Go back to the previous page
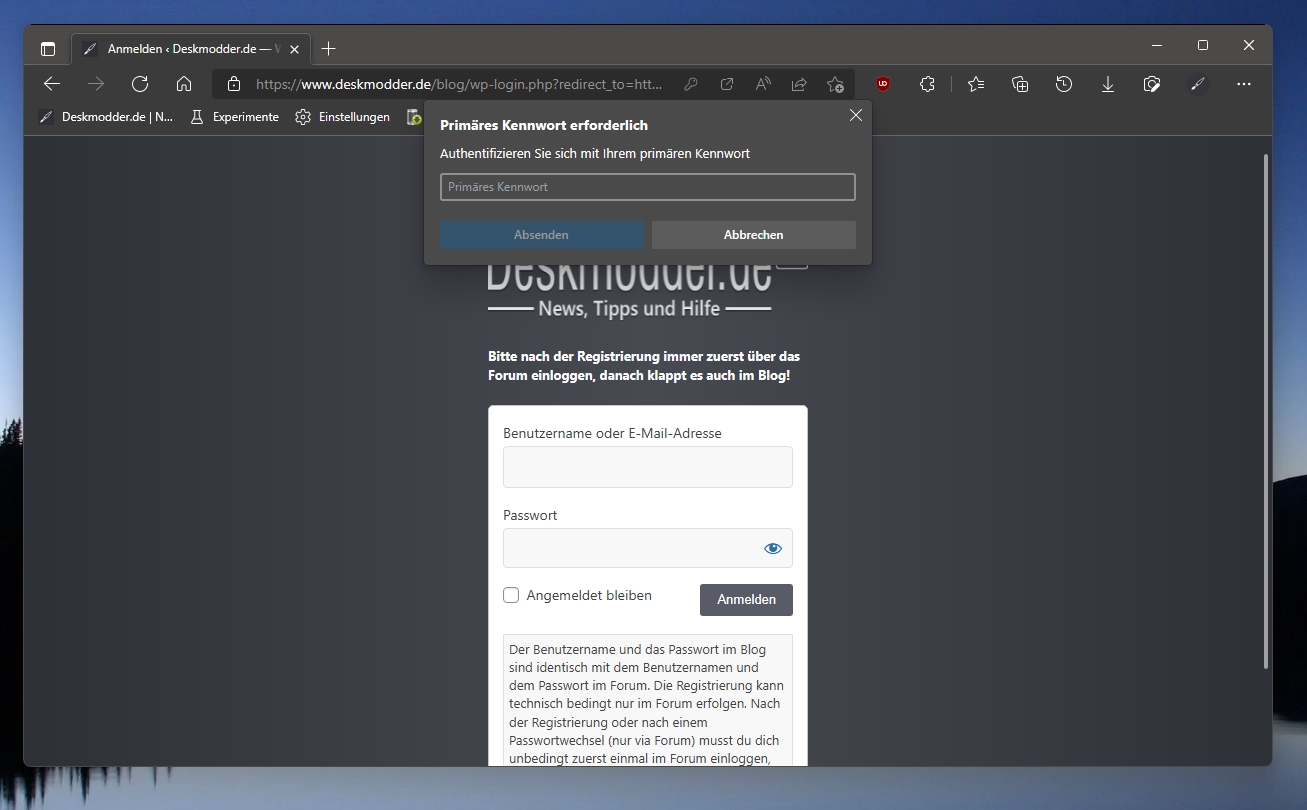The height and width of the screenshot is (810, 1307). tap(52, 84)
